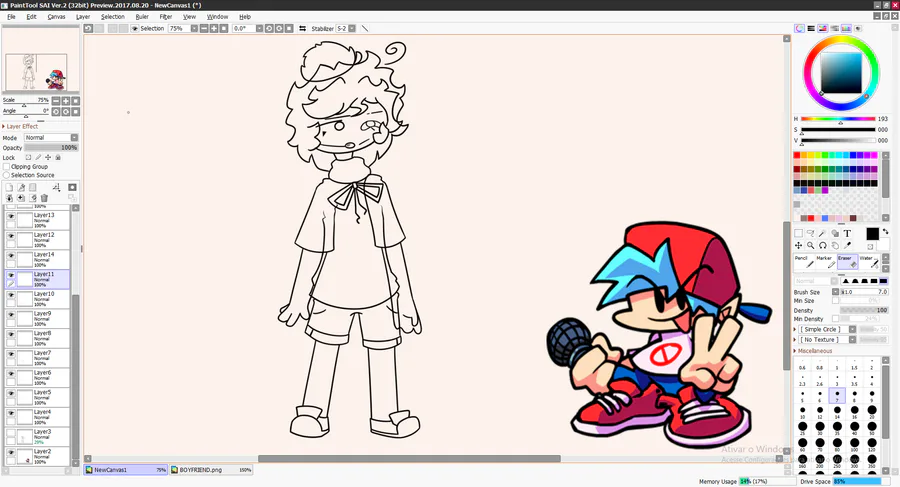
Task: Select the Eraser brush tool
Action: [x=847, y=261]
